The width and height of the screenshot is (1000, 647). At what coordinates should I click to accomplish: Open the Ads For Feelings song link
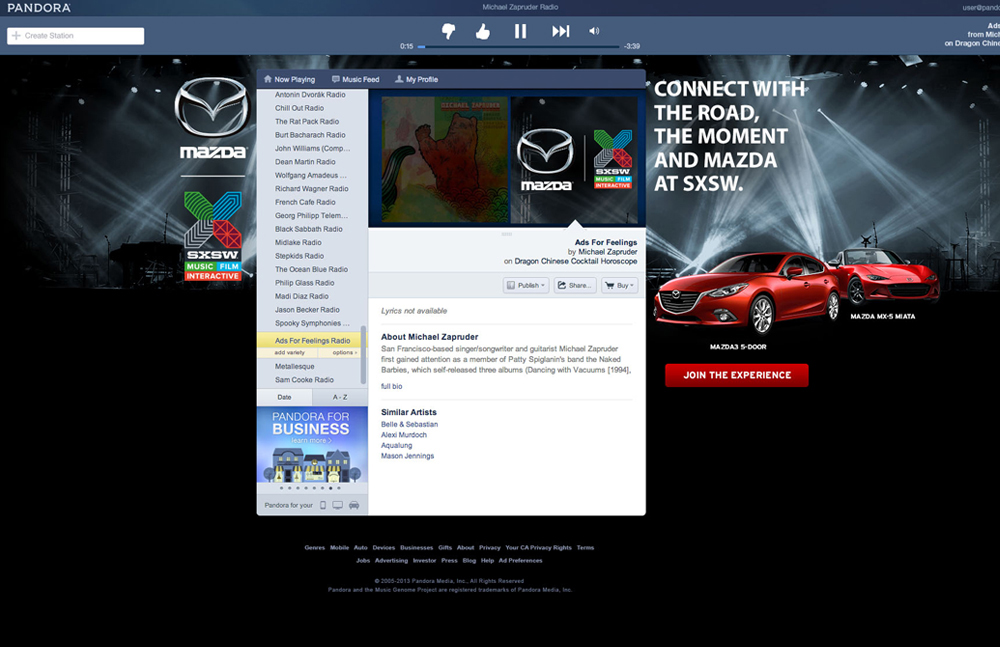606,242
